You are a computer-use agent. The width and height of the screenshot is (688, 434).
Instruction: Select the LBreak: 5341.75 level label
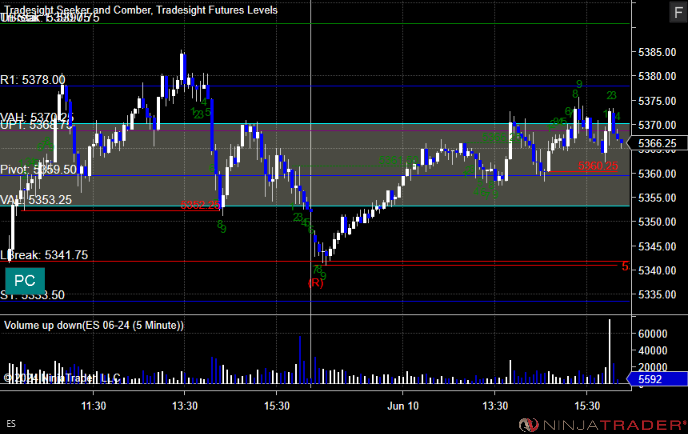44,255
